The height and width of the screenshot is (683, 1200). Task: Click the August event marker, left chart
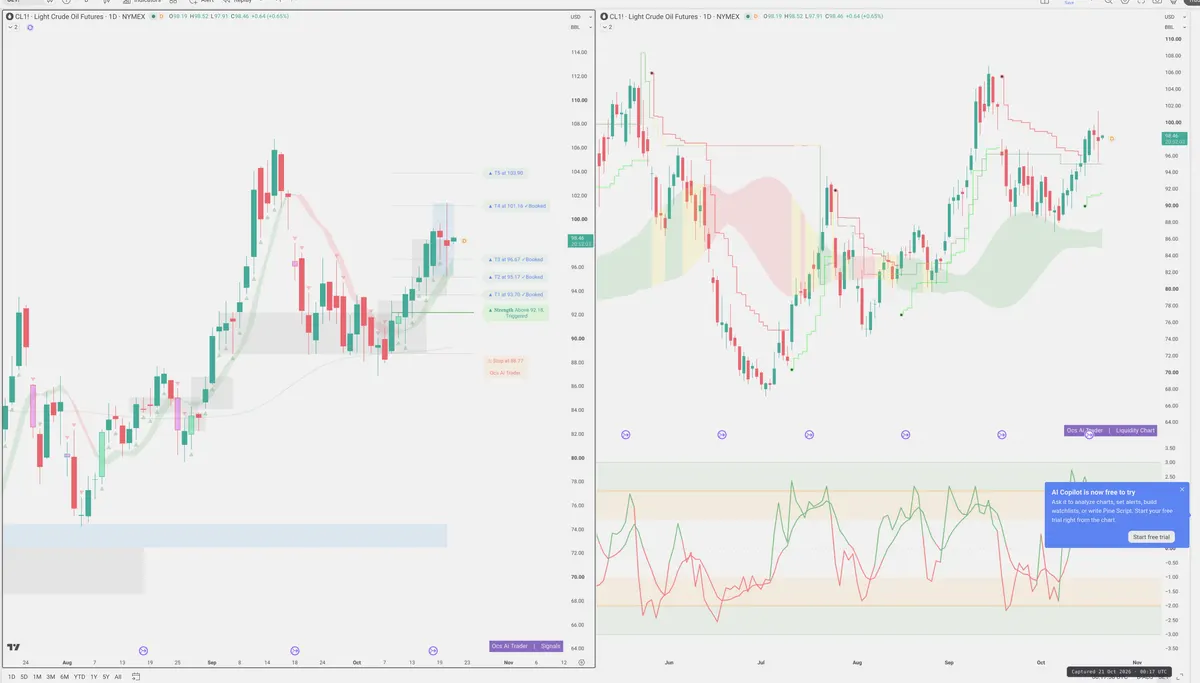[x=143, y=650]
